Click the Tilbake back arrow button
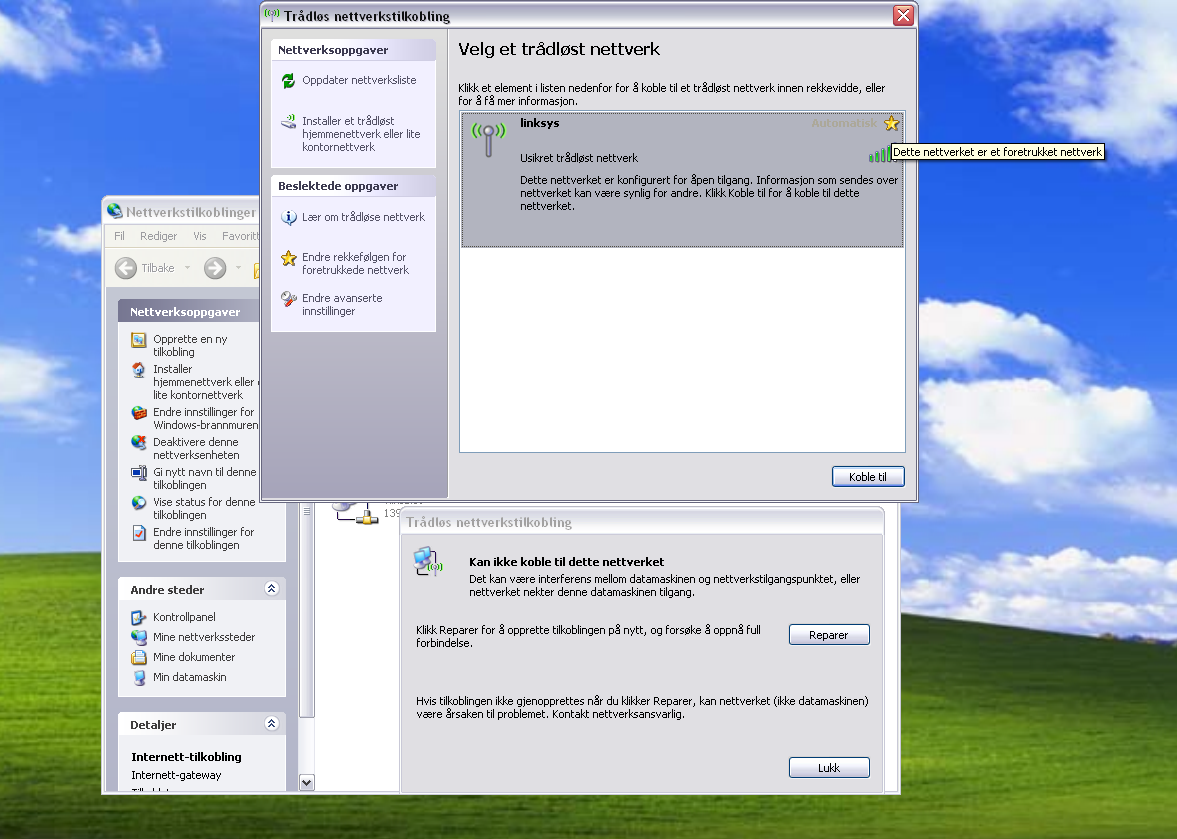This screenshot has width=1177, height=839. (x=126, y=268)
